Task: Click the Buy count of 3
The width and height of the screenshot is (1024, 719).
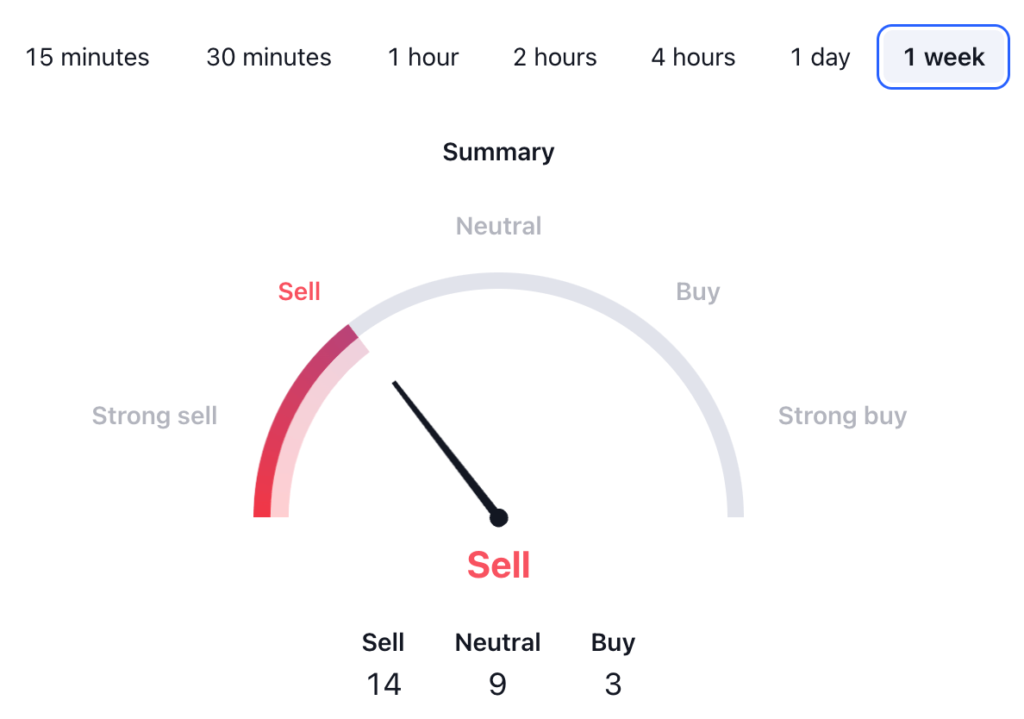Action: point(612,683)
